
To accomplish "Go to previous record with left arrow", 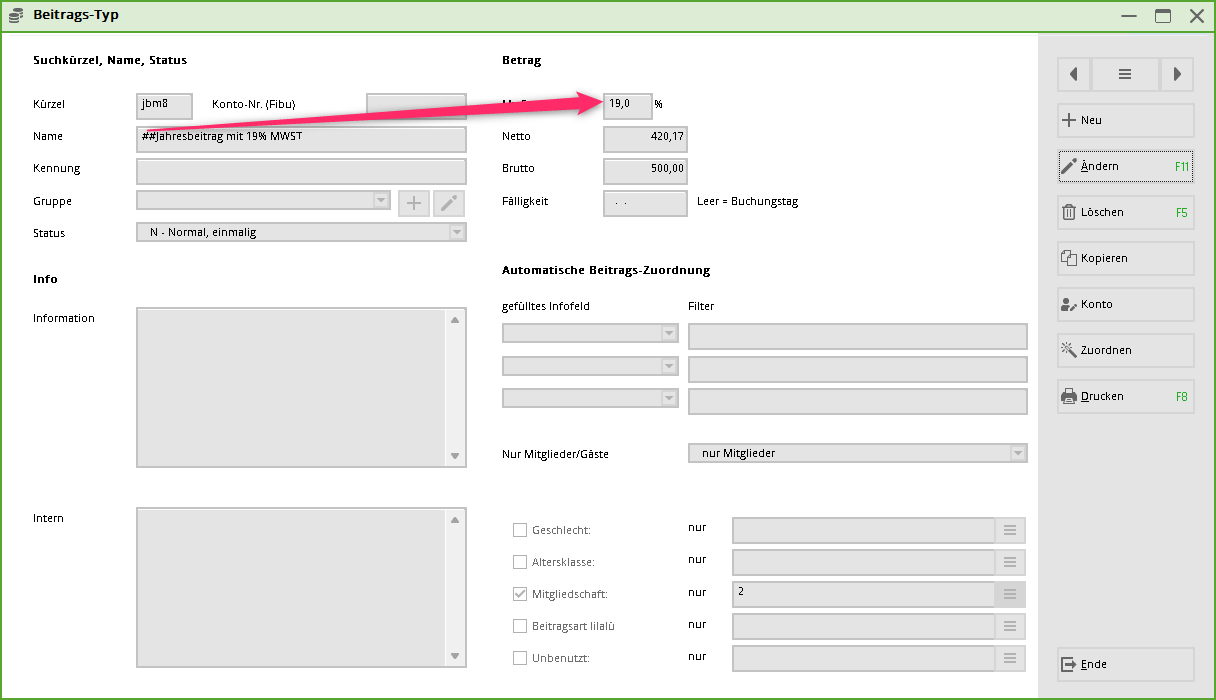I will pos(1074,74).
